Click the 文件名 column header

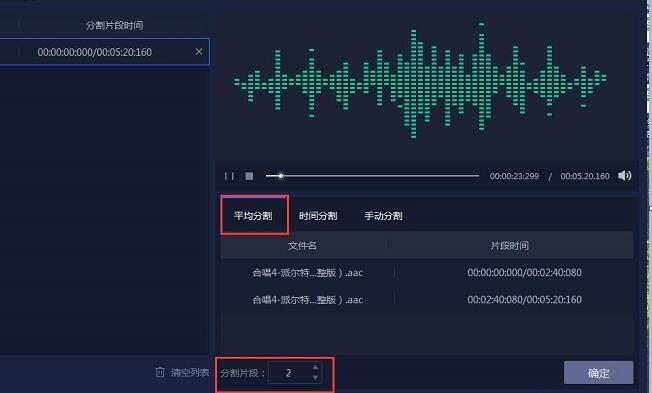pyautogui.click(x=303, y=246)
